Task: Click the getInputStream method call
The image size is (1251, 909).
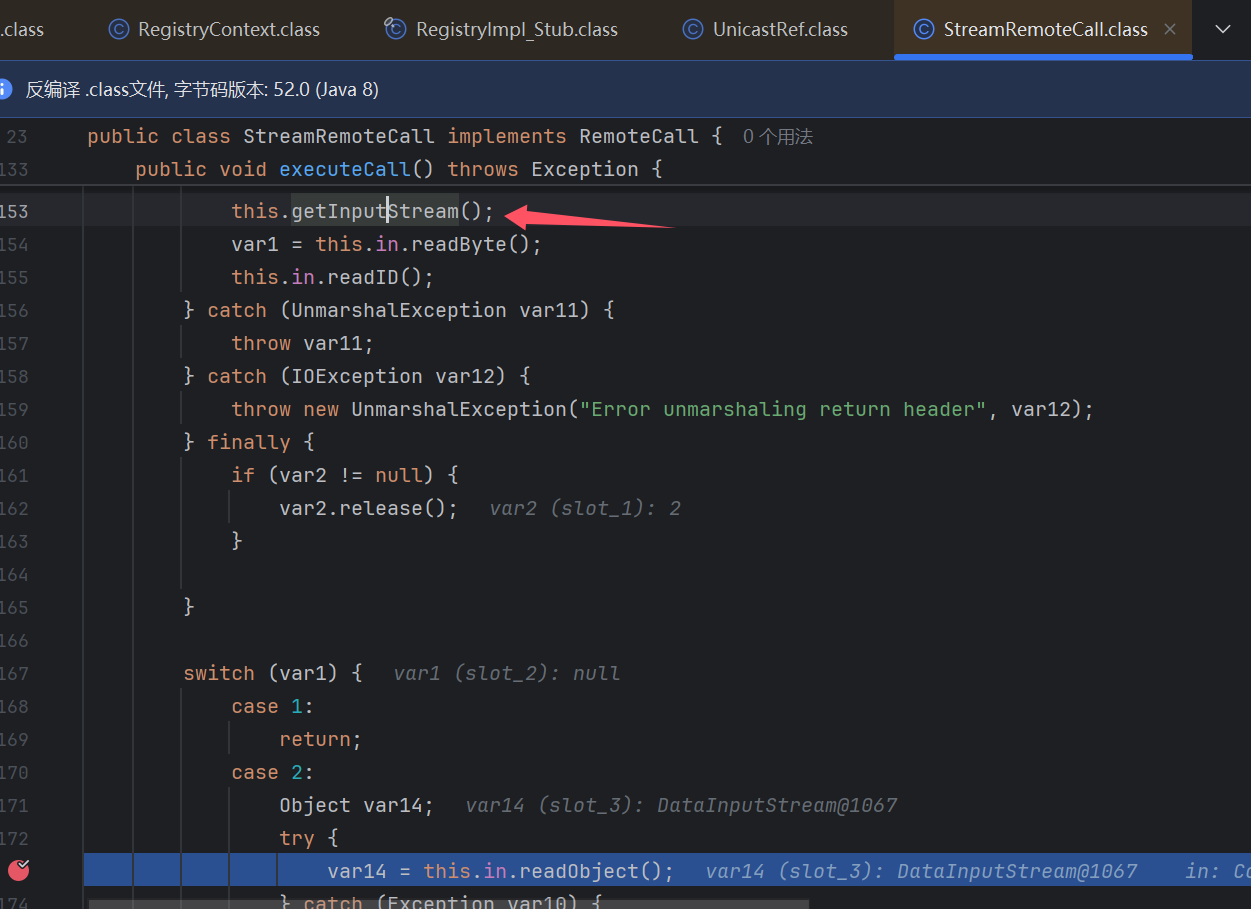Action: [375, 211]
